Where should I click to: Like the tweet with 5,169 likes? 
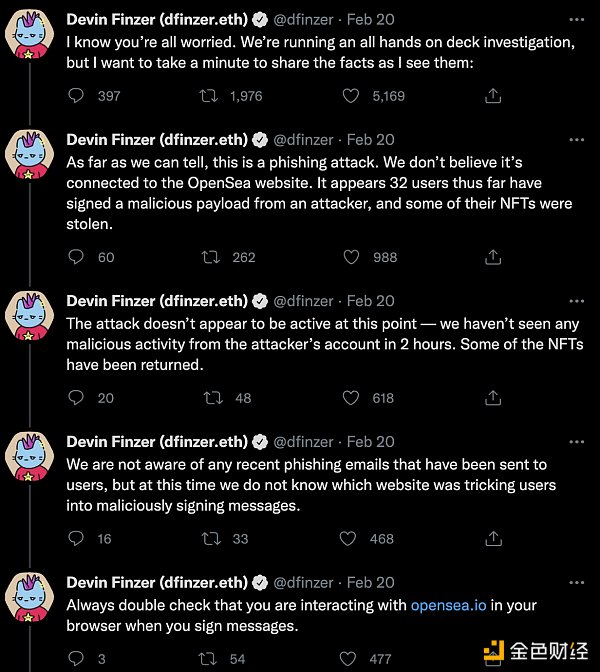click(x=351, y=96)
